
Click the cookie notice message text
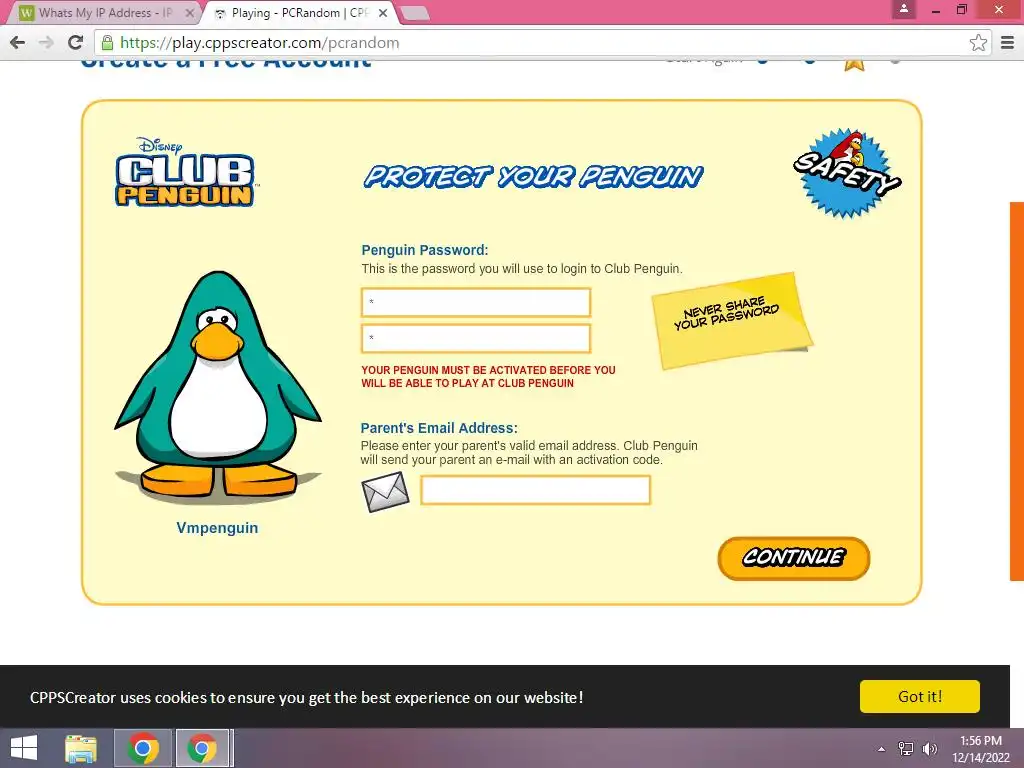click(x=306, y=697)
